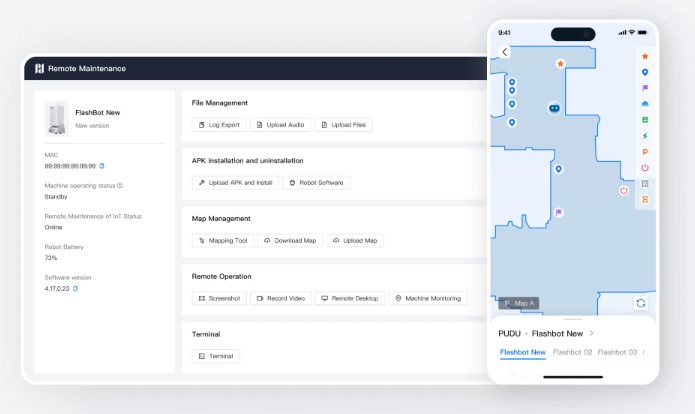This screenshot has height=414, width=695.
Task: Click Upload APK and Install
Action: point(235,183)
